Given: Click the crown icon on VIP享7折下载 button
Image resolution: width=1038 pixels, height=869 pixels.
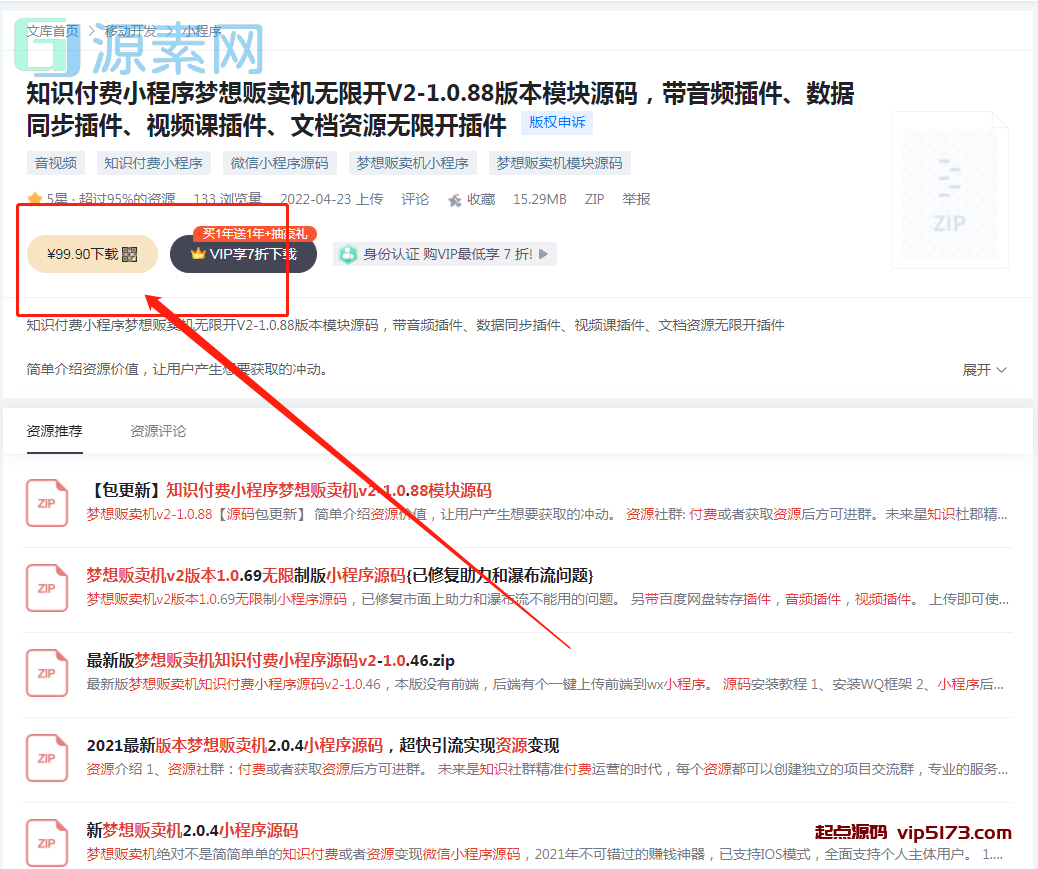Looking at the screenshot, I should pyautogui.click(x=198, y=254).
